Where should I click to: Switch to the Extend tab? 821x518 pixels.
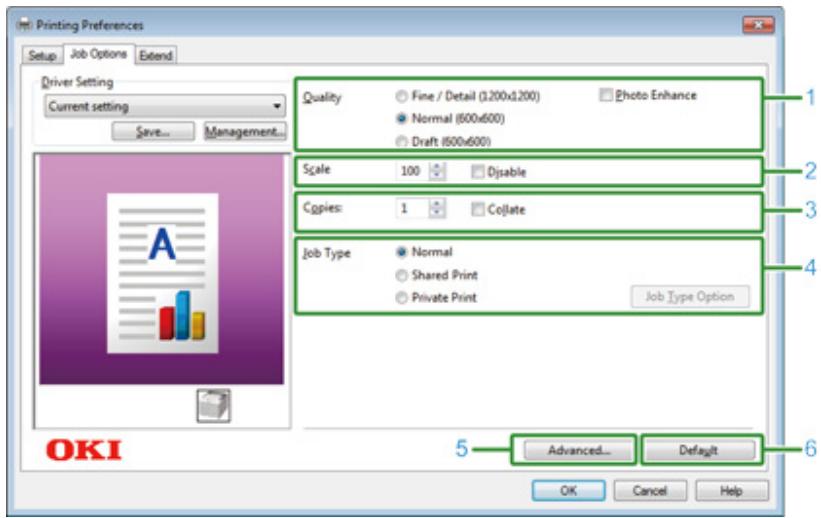tap(156, 56)
